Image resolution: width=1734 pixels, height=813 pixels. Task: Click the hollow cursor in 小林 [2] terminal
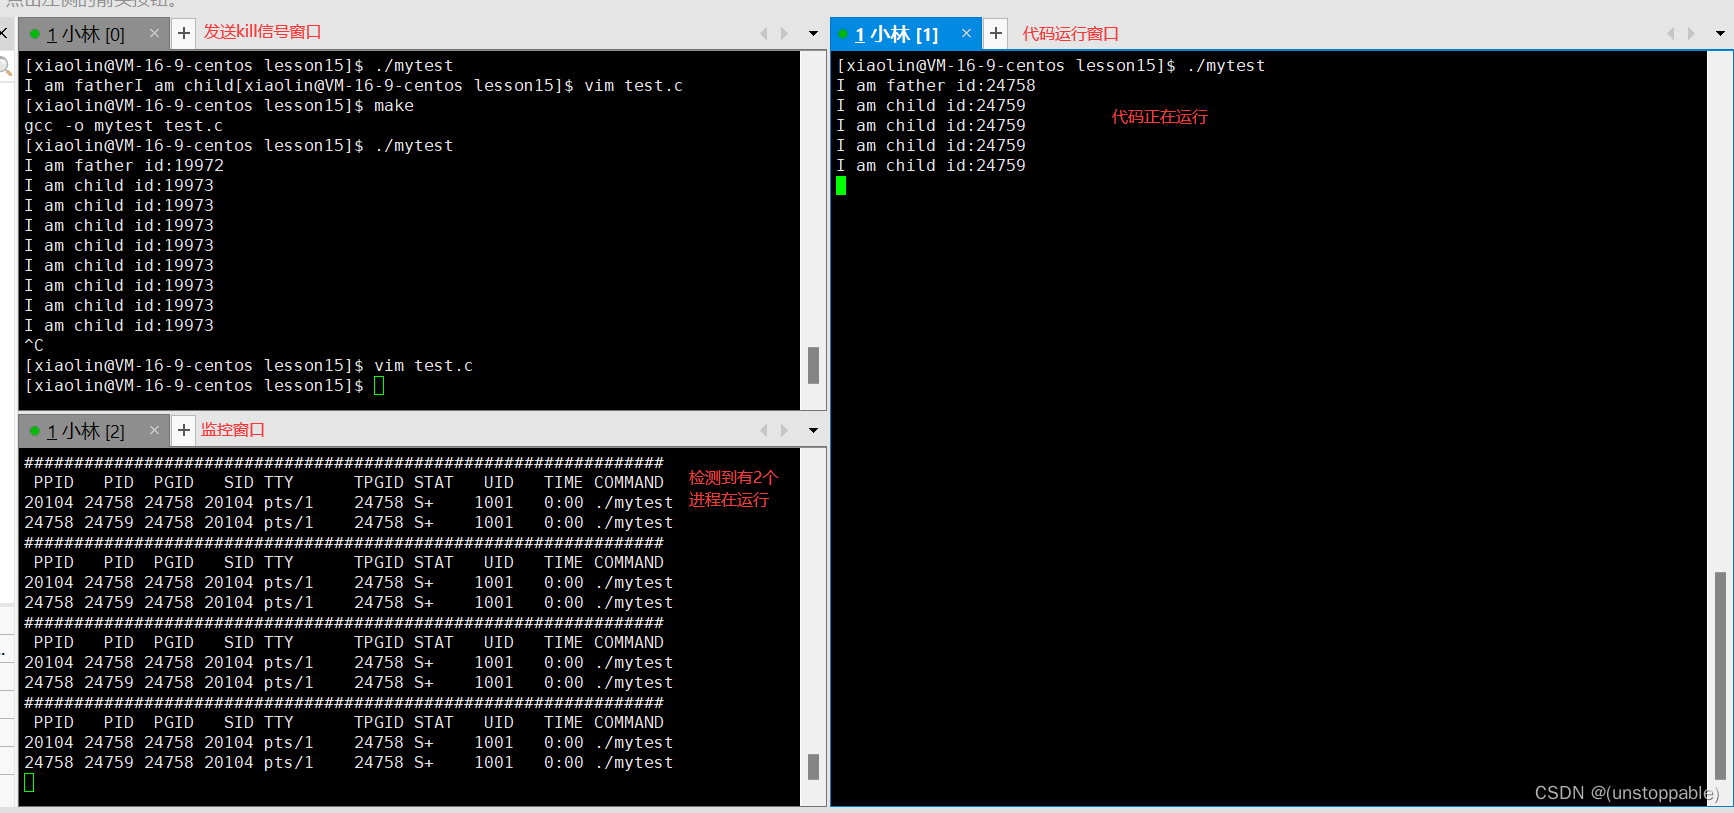tap(29, 783)
